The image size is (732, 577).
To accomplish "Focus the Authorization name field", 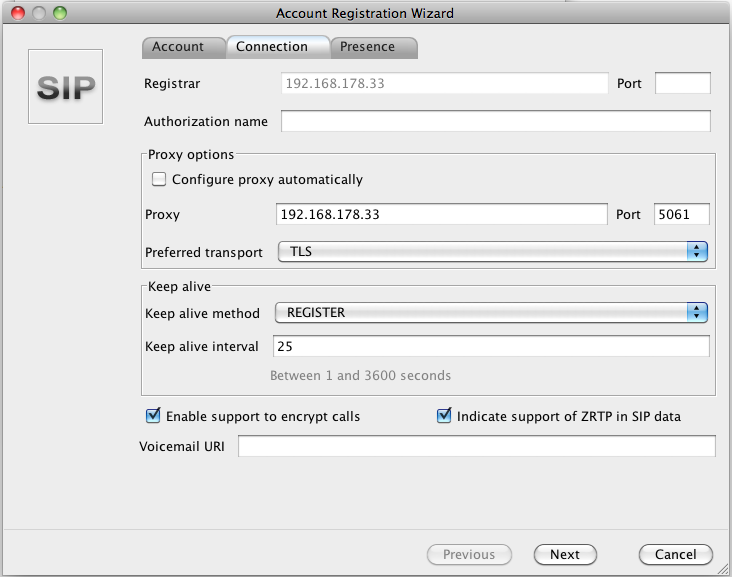I will 495,122.
